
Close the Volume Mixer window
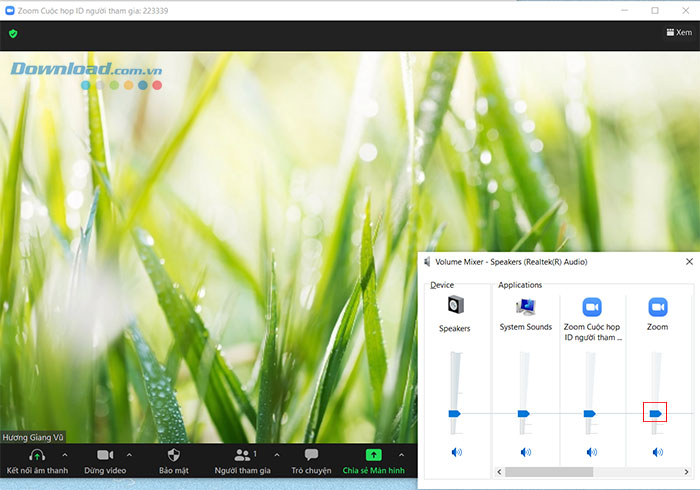(x=689, y=262)
